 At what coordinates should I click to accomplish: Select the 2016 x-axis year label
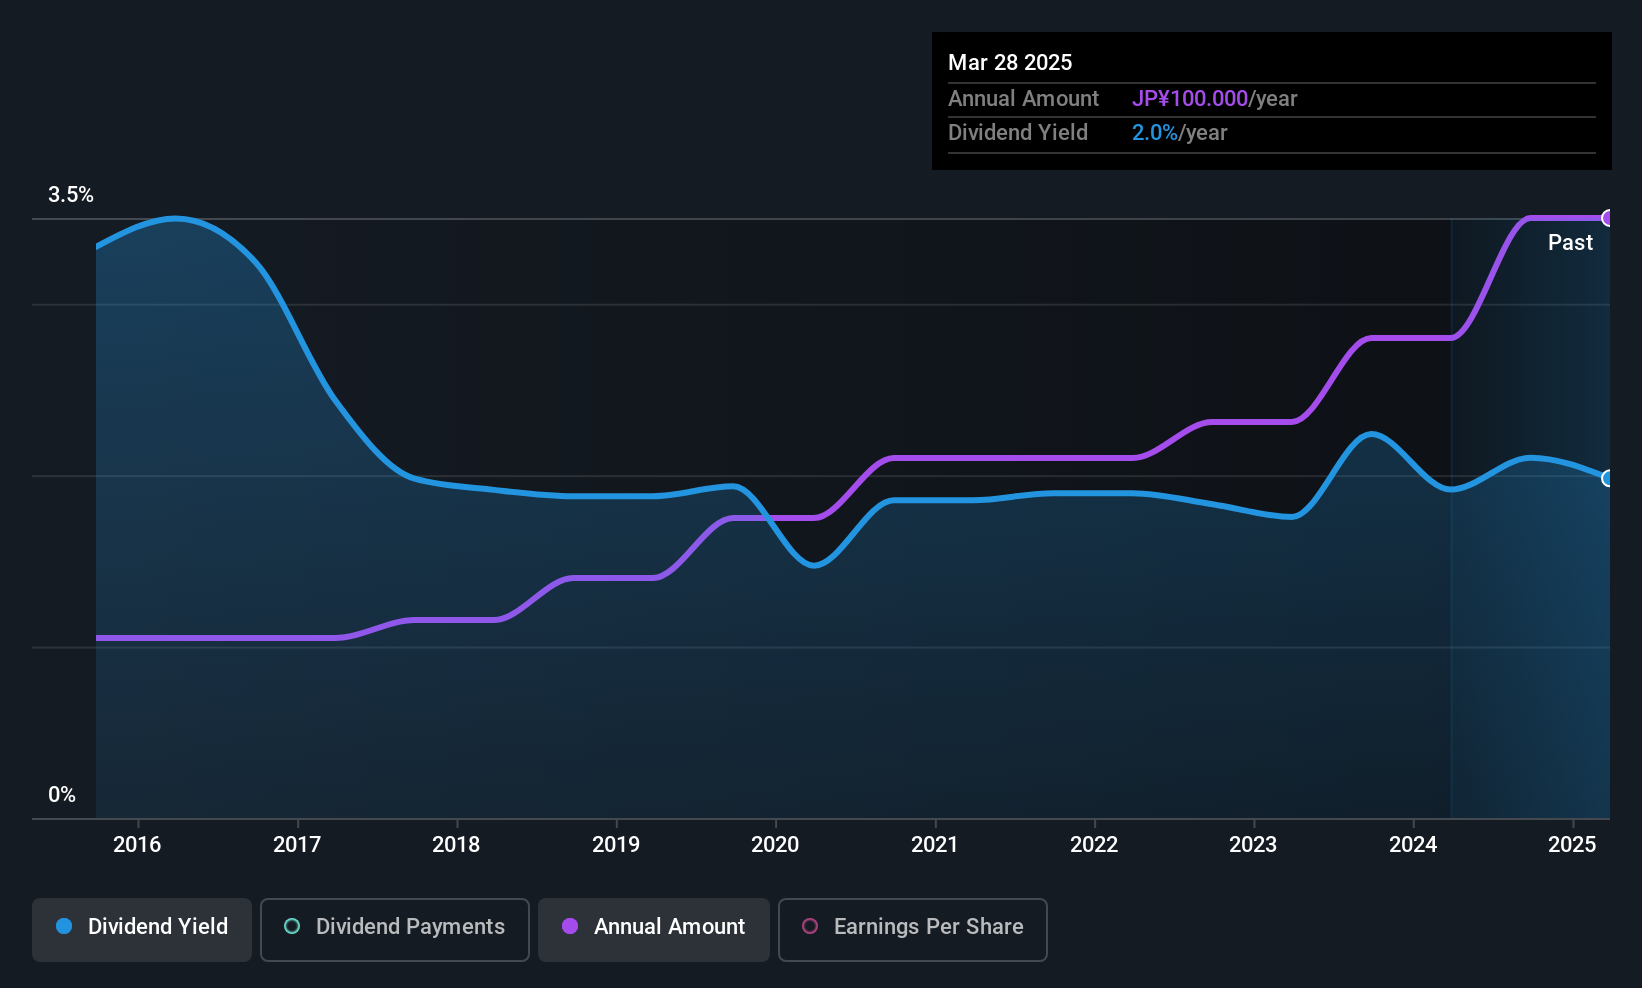point(137,845)
